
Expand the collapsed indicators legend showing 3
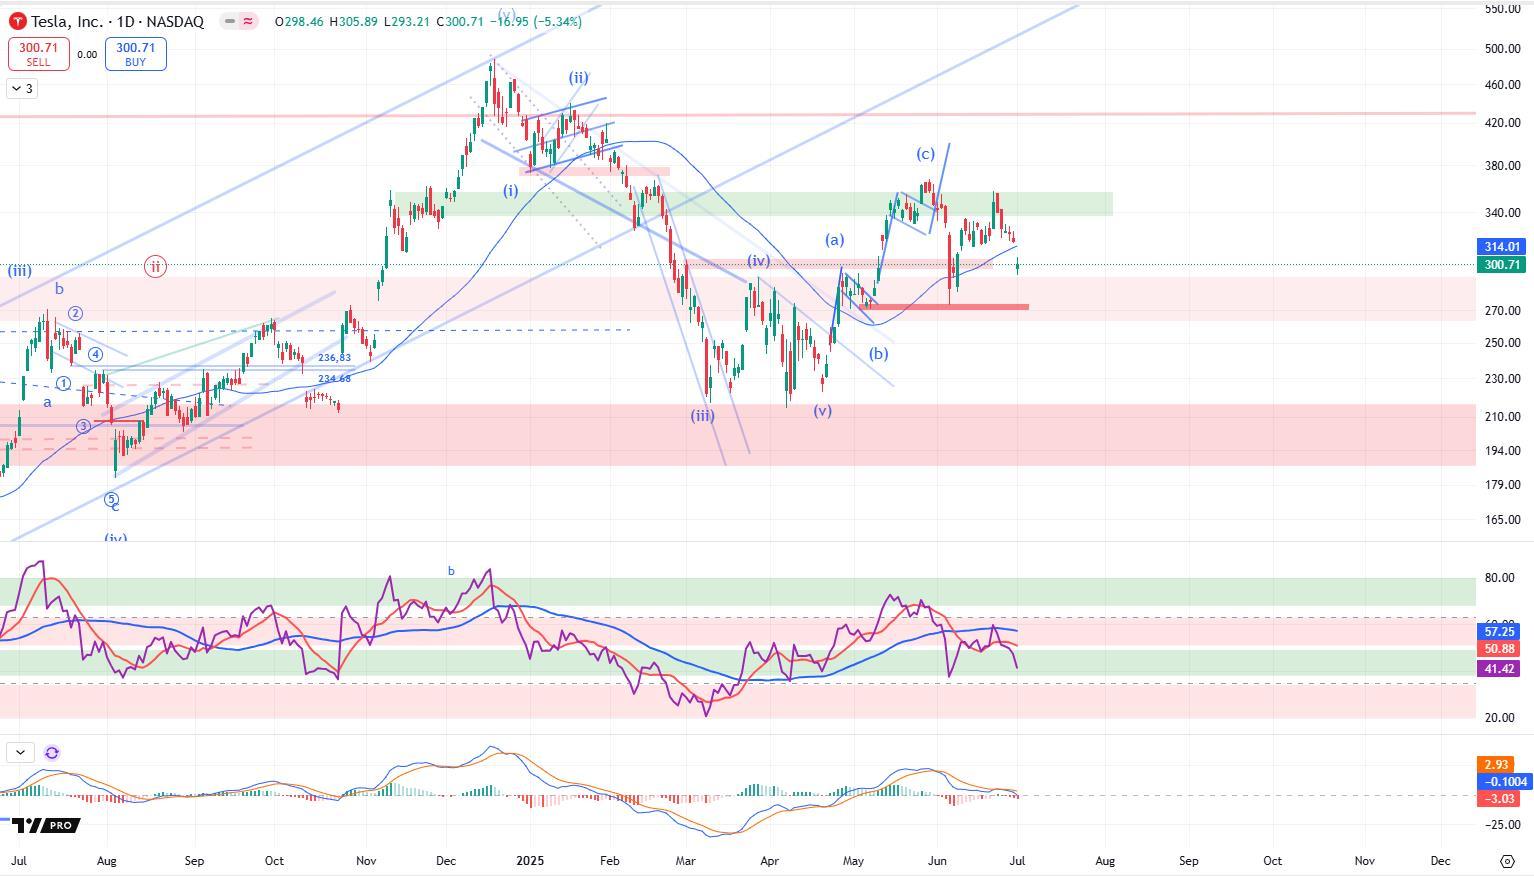pos(22,89)
